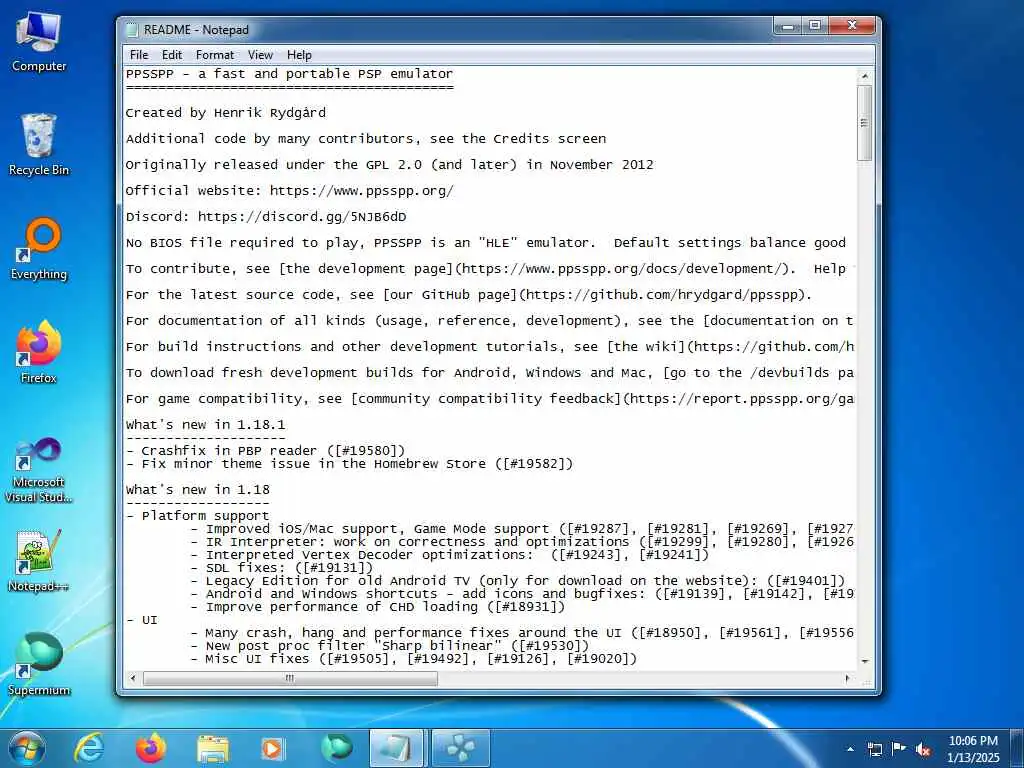
Task: Launch Firefox from the taskbar
Action: (150, 748)
